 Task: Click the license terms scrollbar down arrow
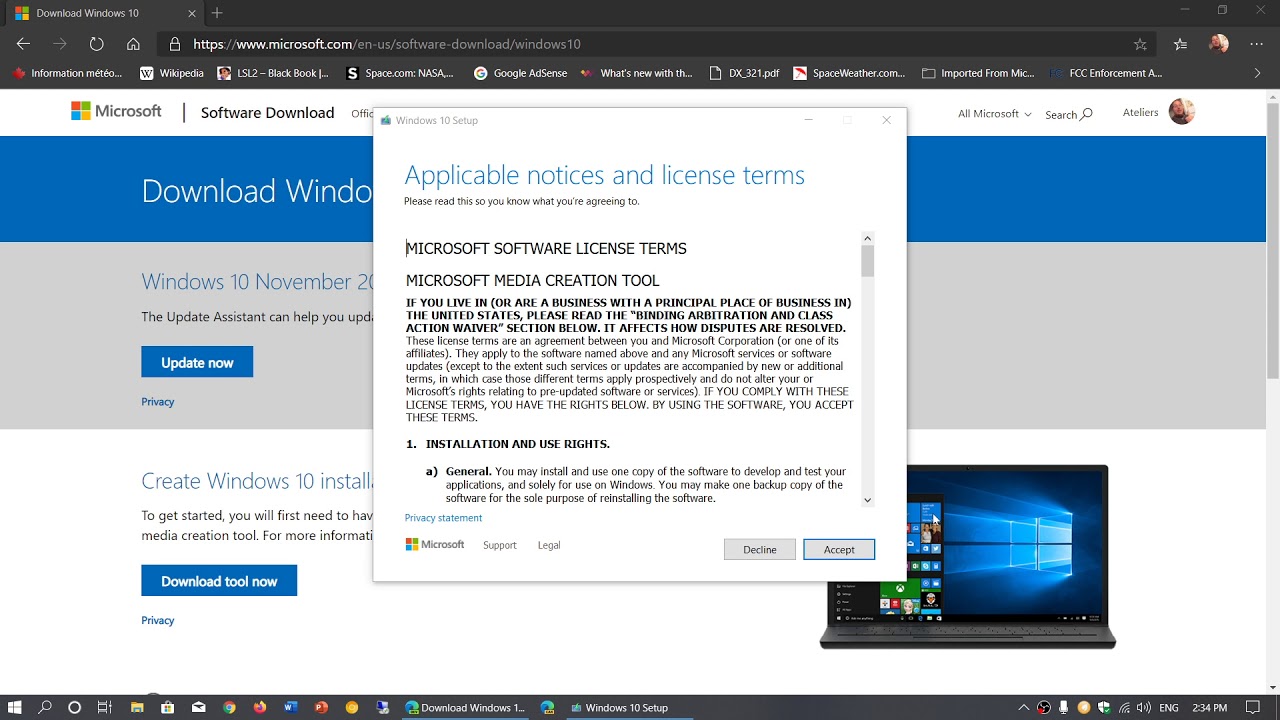click(867, 500)
